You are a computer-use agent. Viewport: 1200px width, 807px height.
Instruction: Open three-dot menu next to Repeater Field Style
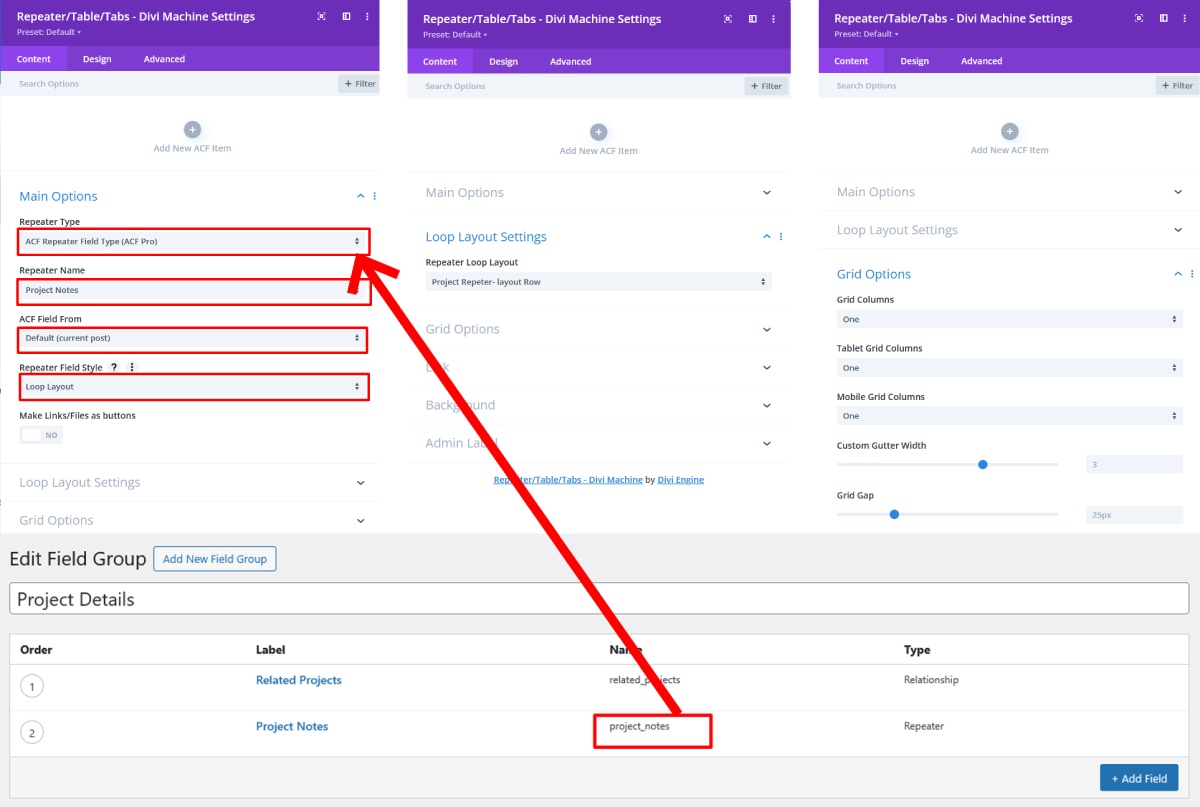pos(132,367)
